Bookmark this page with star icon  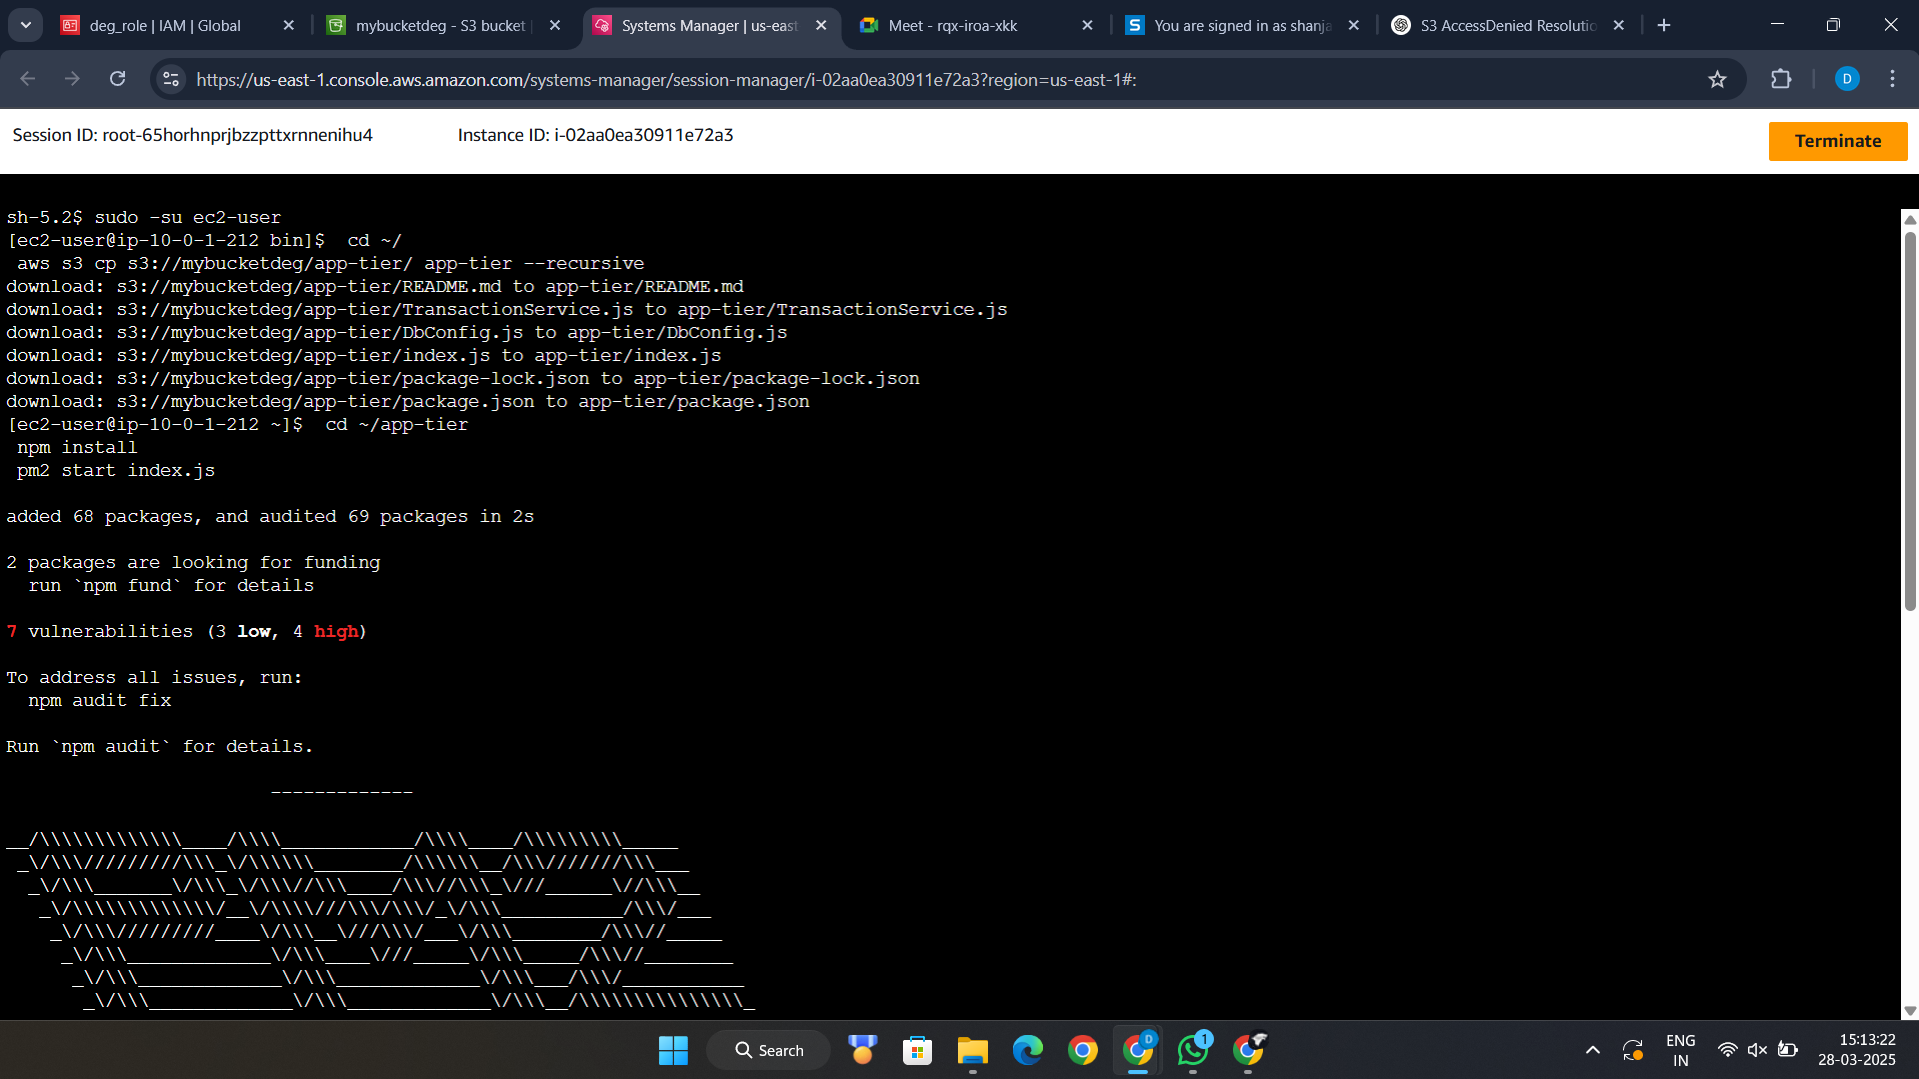pos(1717,79)
